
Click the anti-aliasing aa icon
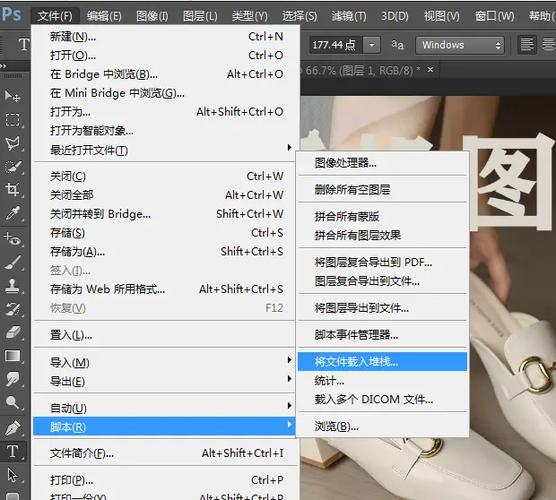click(x=397, y=45)
